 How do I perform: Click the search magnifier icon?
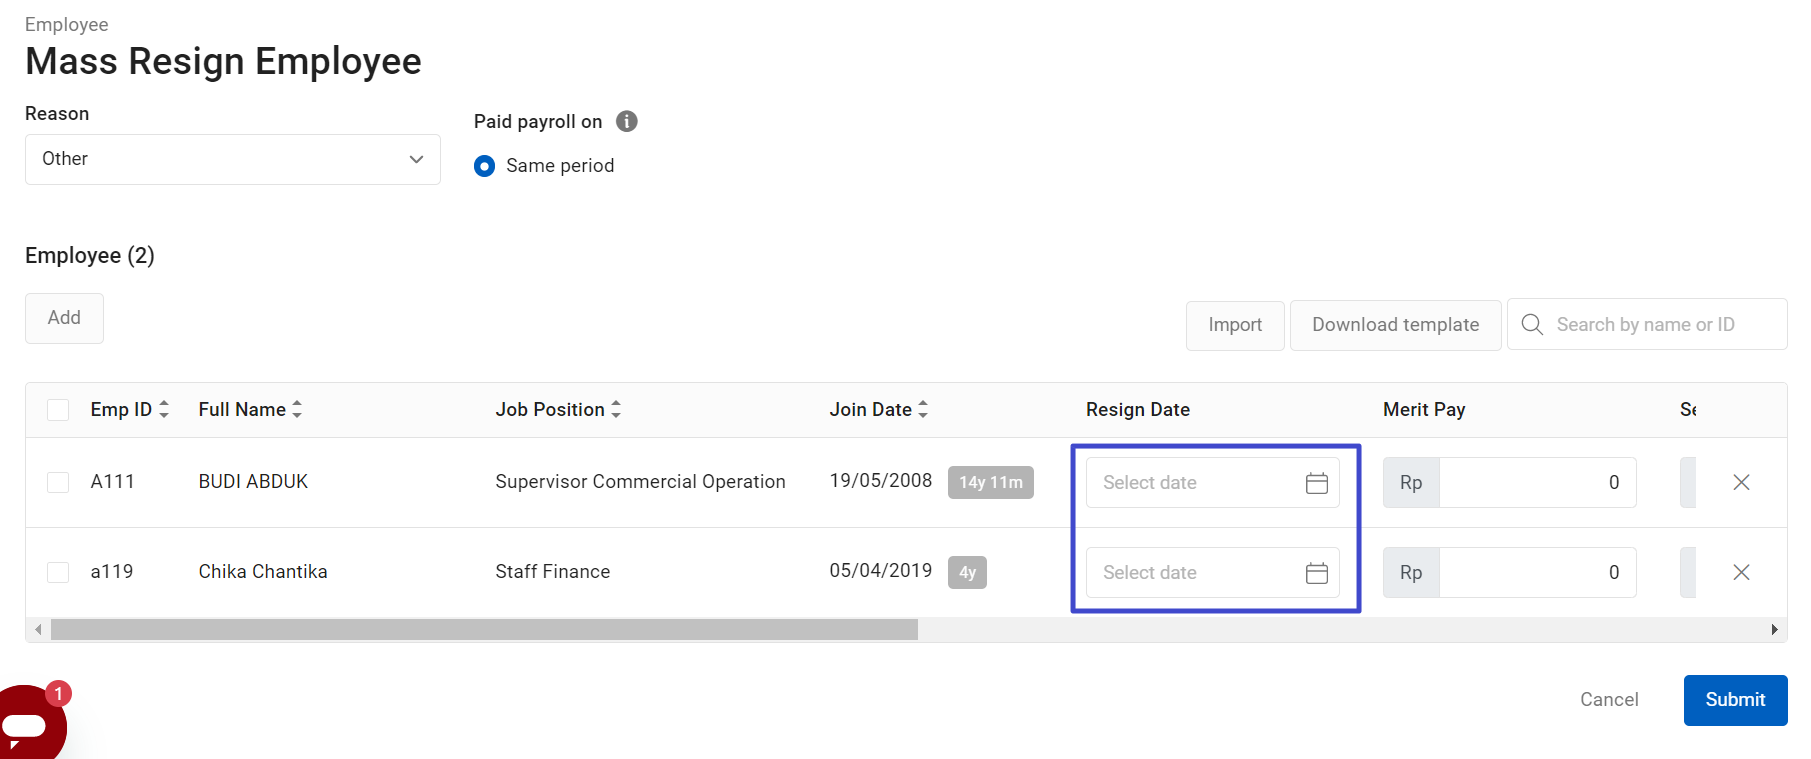1531,324
